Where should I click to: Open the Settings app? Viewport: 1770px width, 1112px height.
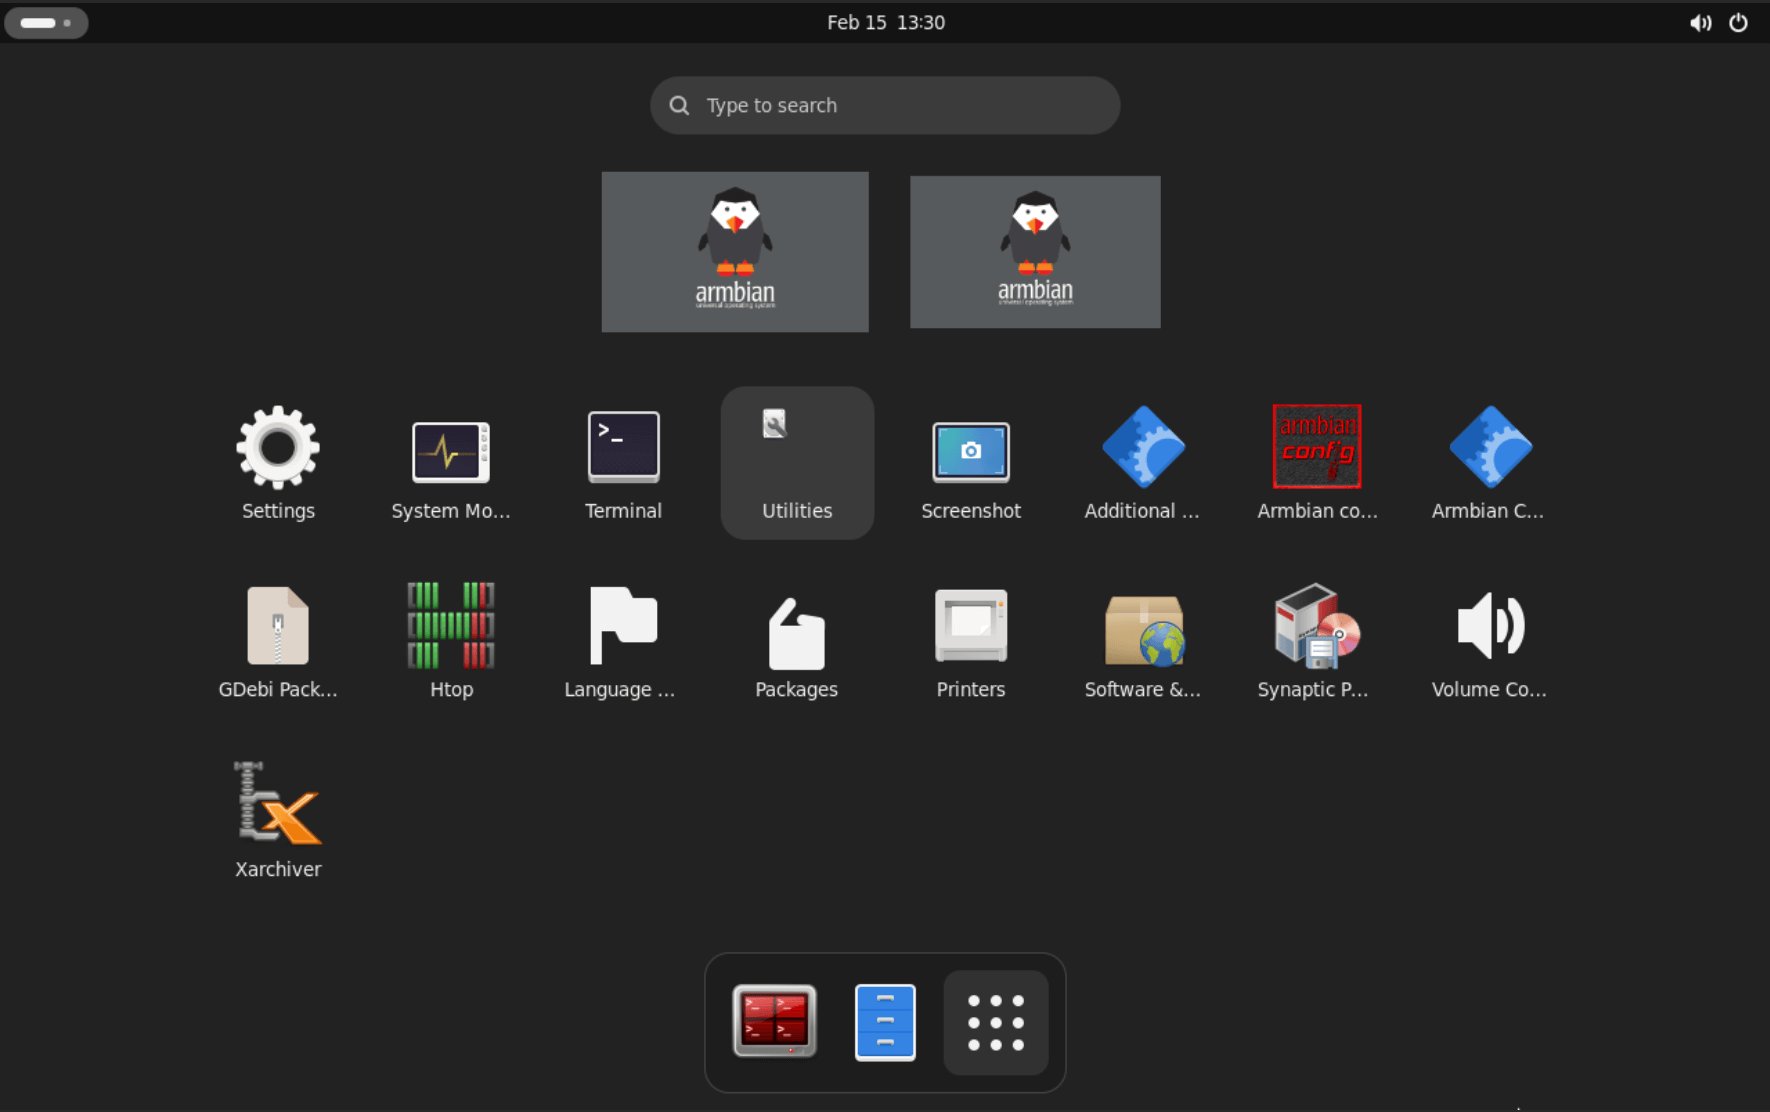(x=278, y=463)
